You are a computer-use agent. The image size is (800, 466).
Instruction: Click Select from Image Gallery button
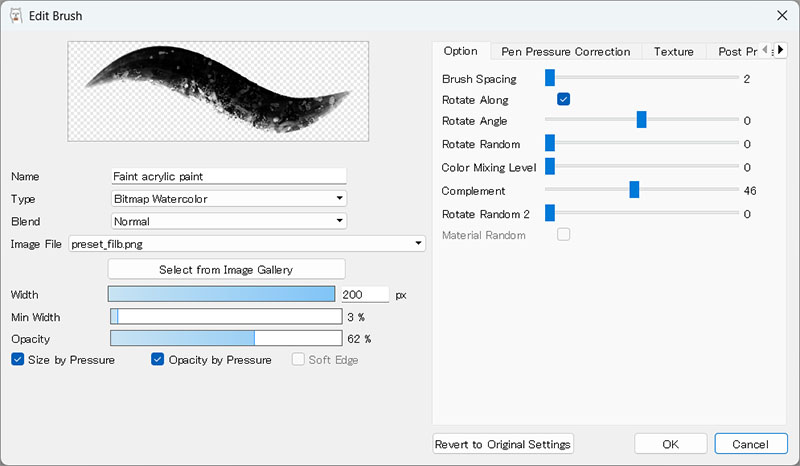click(226, 269)
